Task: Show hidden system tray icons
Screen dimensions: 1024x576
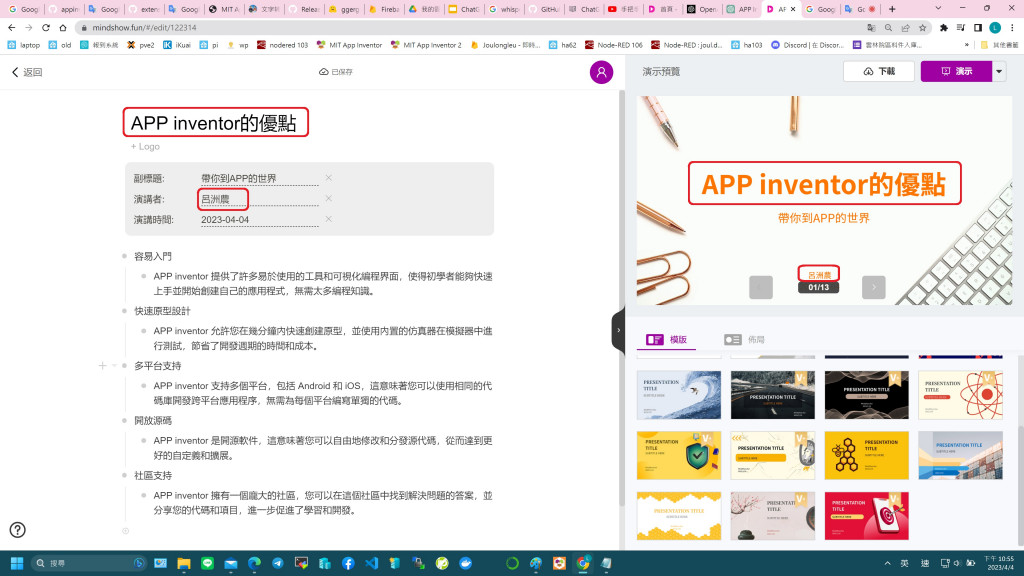Action: [x=887, y=563]
